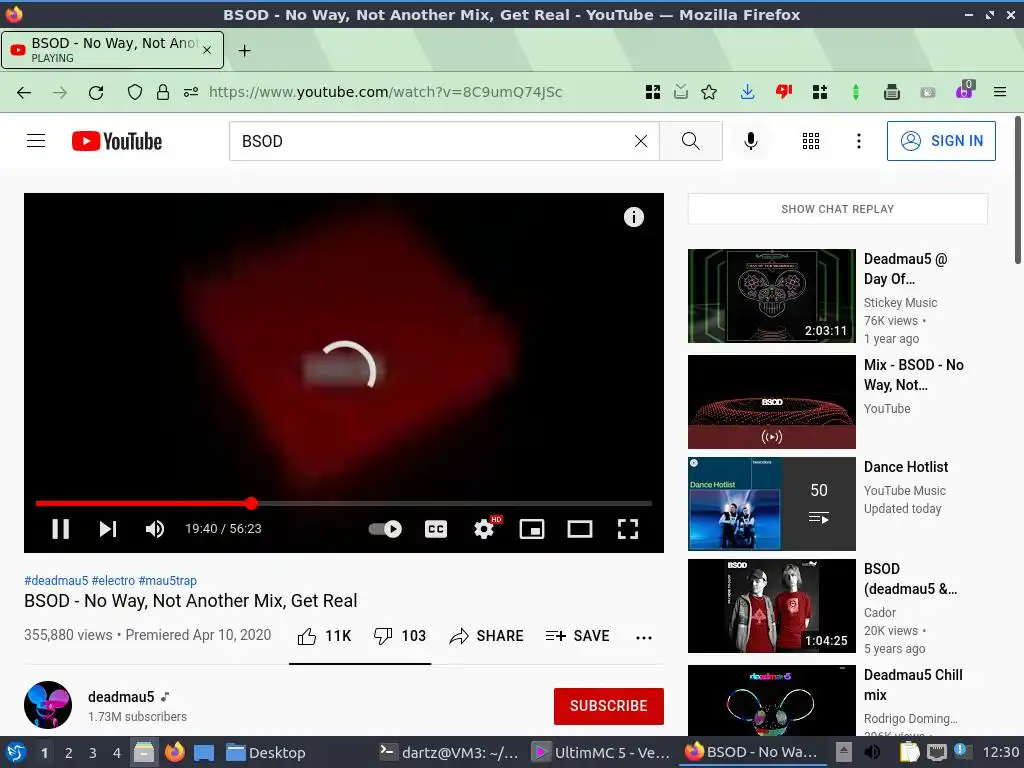Screen dimensions: 1024x768
Task: Switch to workspace 4
Action: (x=117, y=753)
